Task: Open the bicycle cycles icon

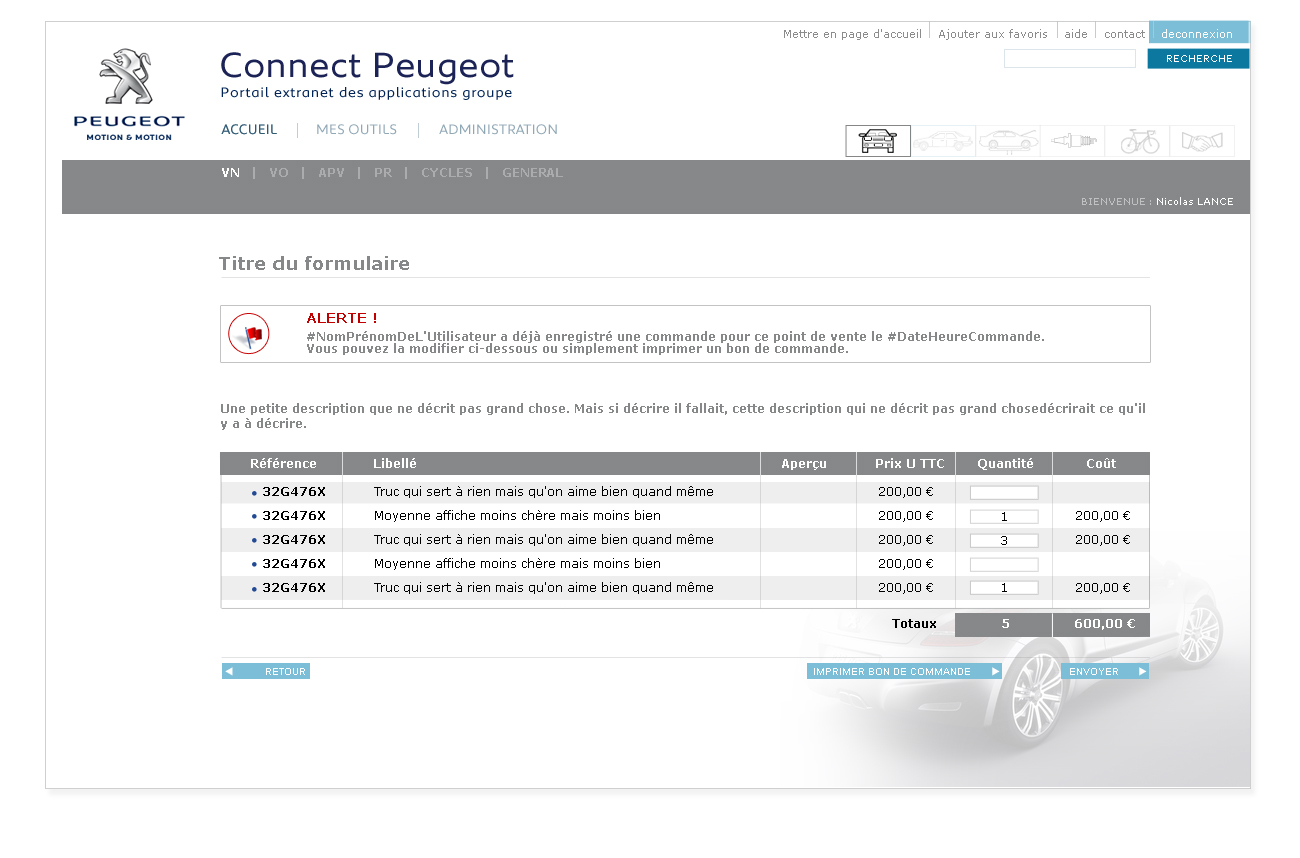Action: coord(1138,141)
